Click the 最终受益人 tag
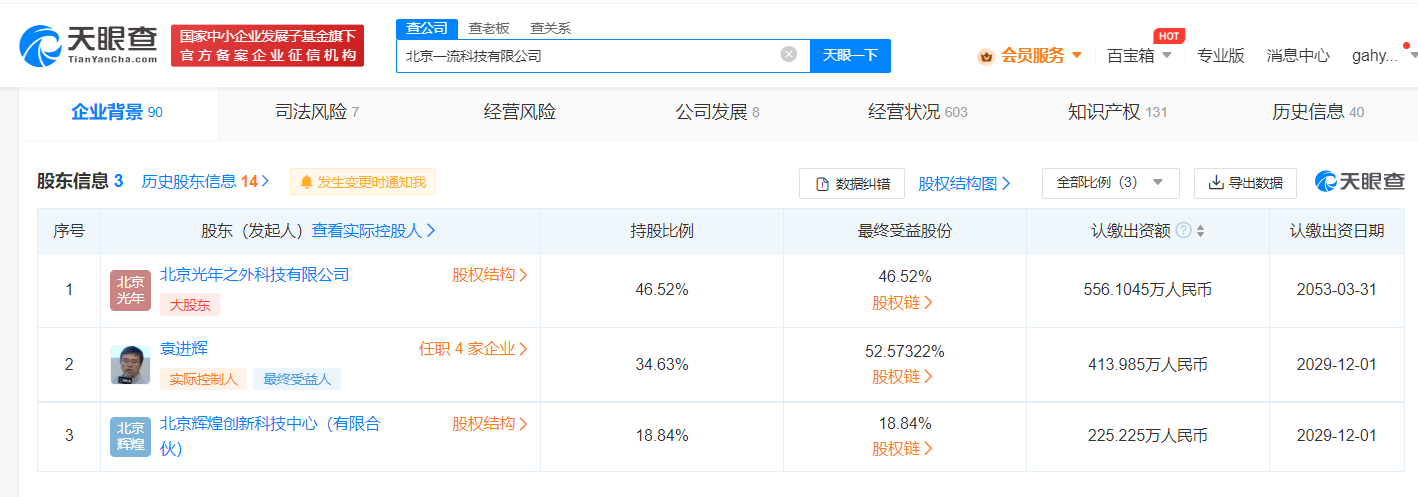 coord(297,379)
